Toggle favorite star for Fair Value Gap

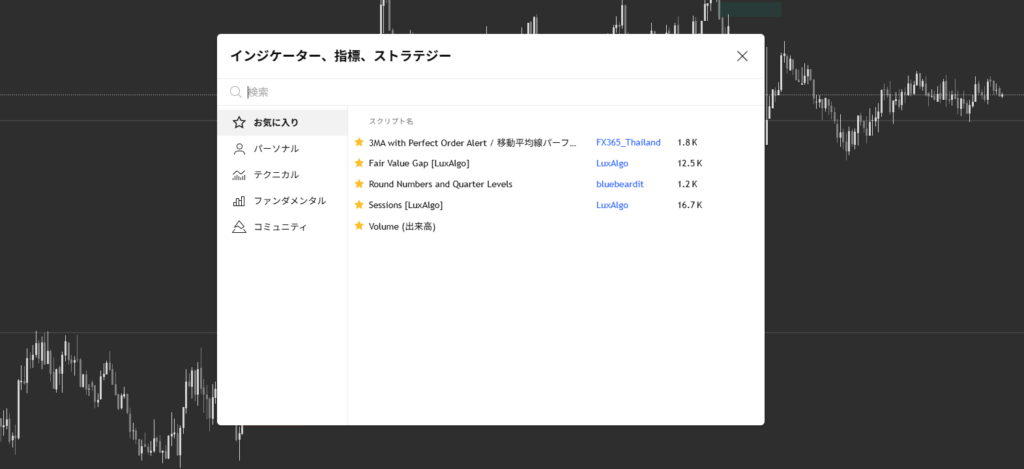(x=359, y=163)
